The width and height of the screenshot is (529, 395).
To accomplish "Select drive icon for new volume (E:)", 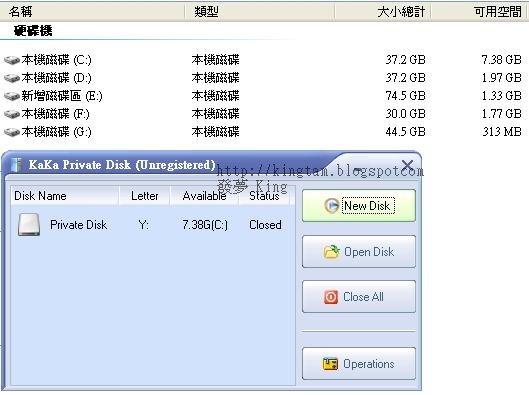I will (x=12, y=96).
